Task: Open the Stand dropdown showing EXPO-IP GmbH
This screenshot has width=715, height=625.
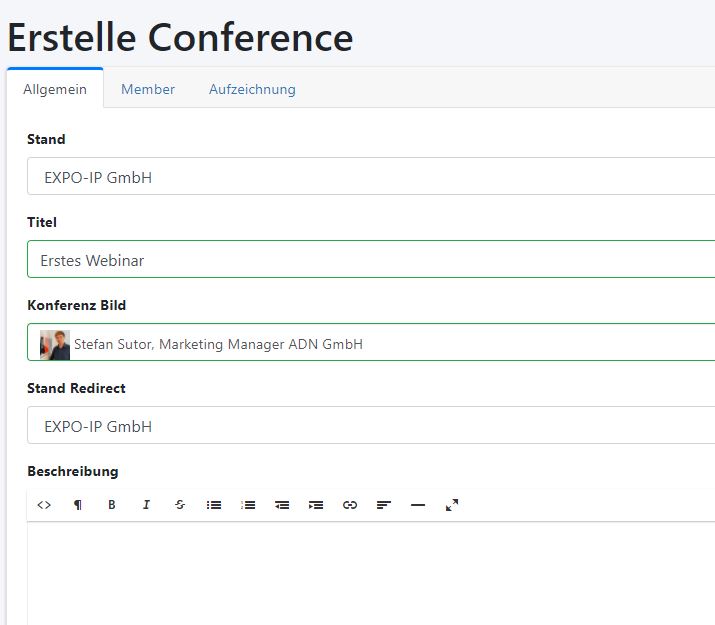Action: pos(370,177)
